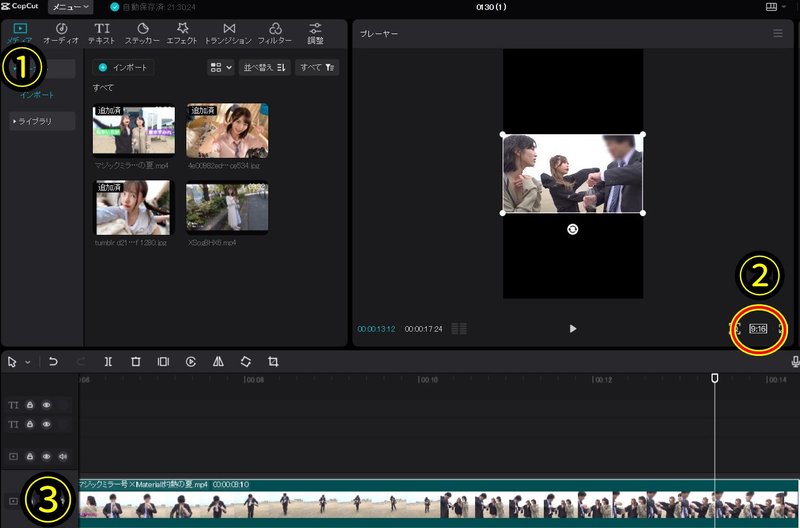
Task: Click the インポート button with plus icon
Action: 123,67
